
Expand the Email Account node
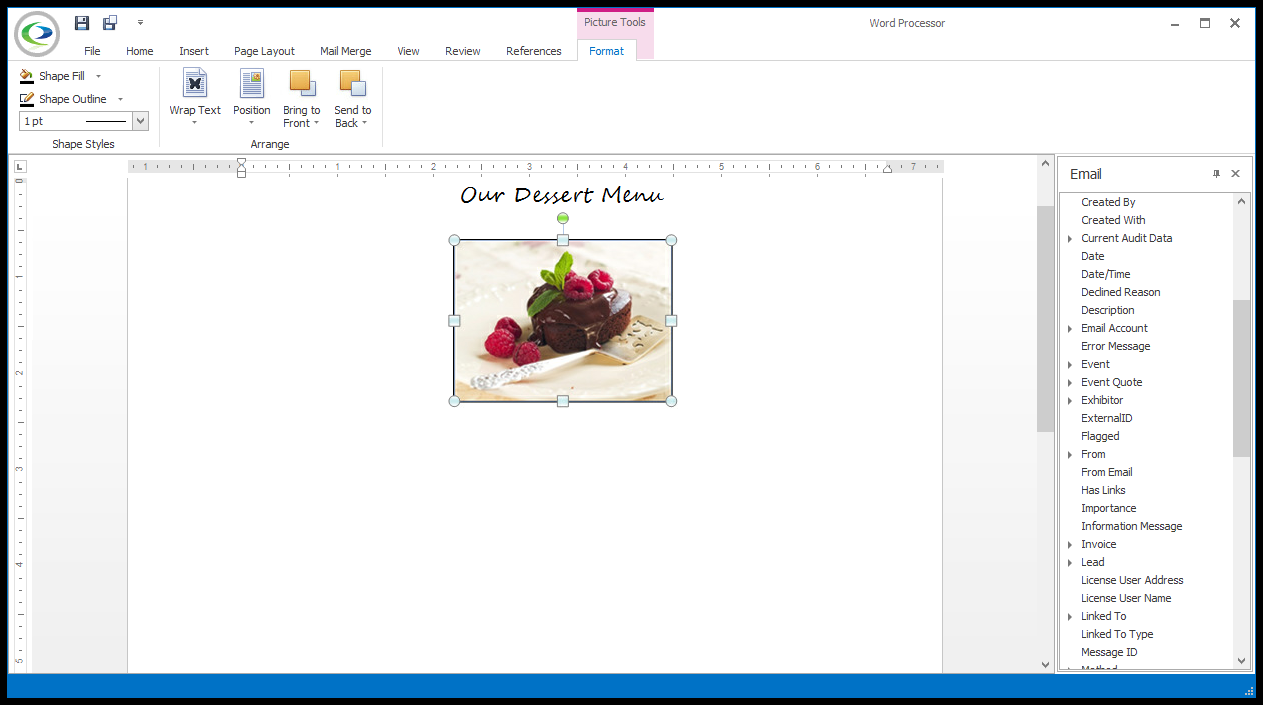tap(1070, 328)
